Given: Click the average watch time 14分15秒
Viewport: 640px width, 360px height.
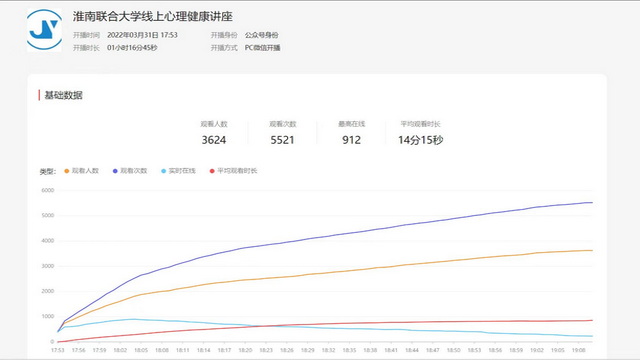Looking at the screenshot, I should (420, 140).
